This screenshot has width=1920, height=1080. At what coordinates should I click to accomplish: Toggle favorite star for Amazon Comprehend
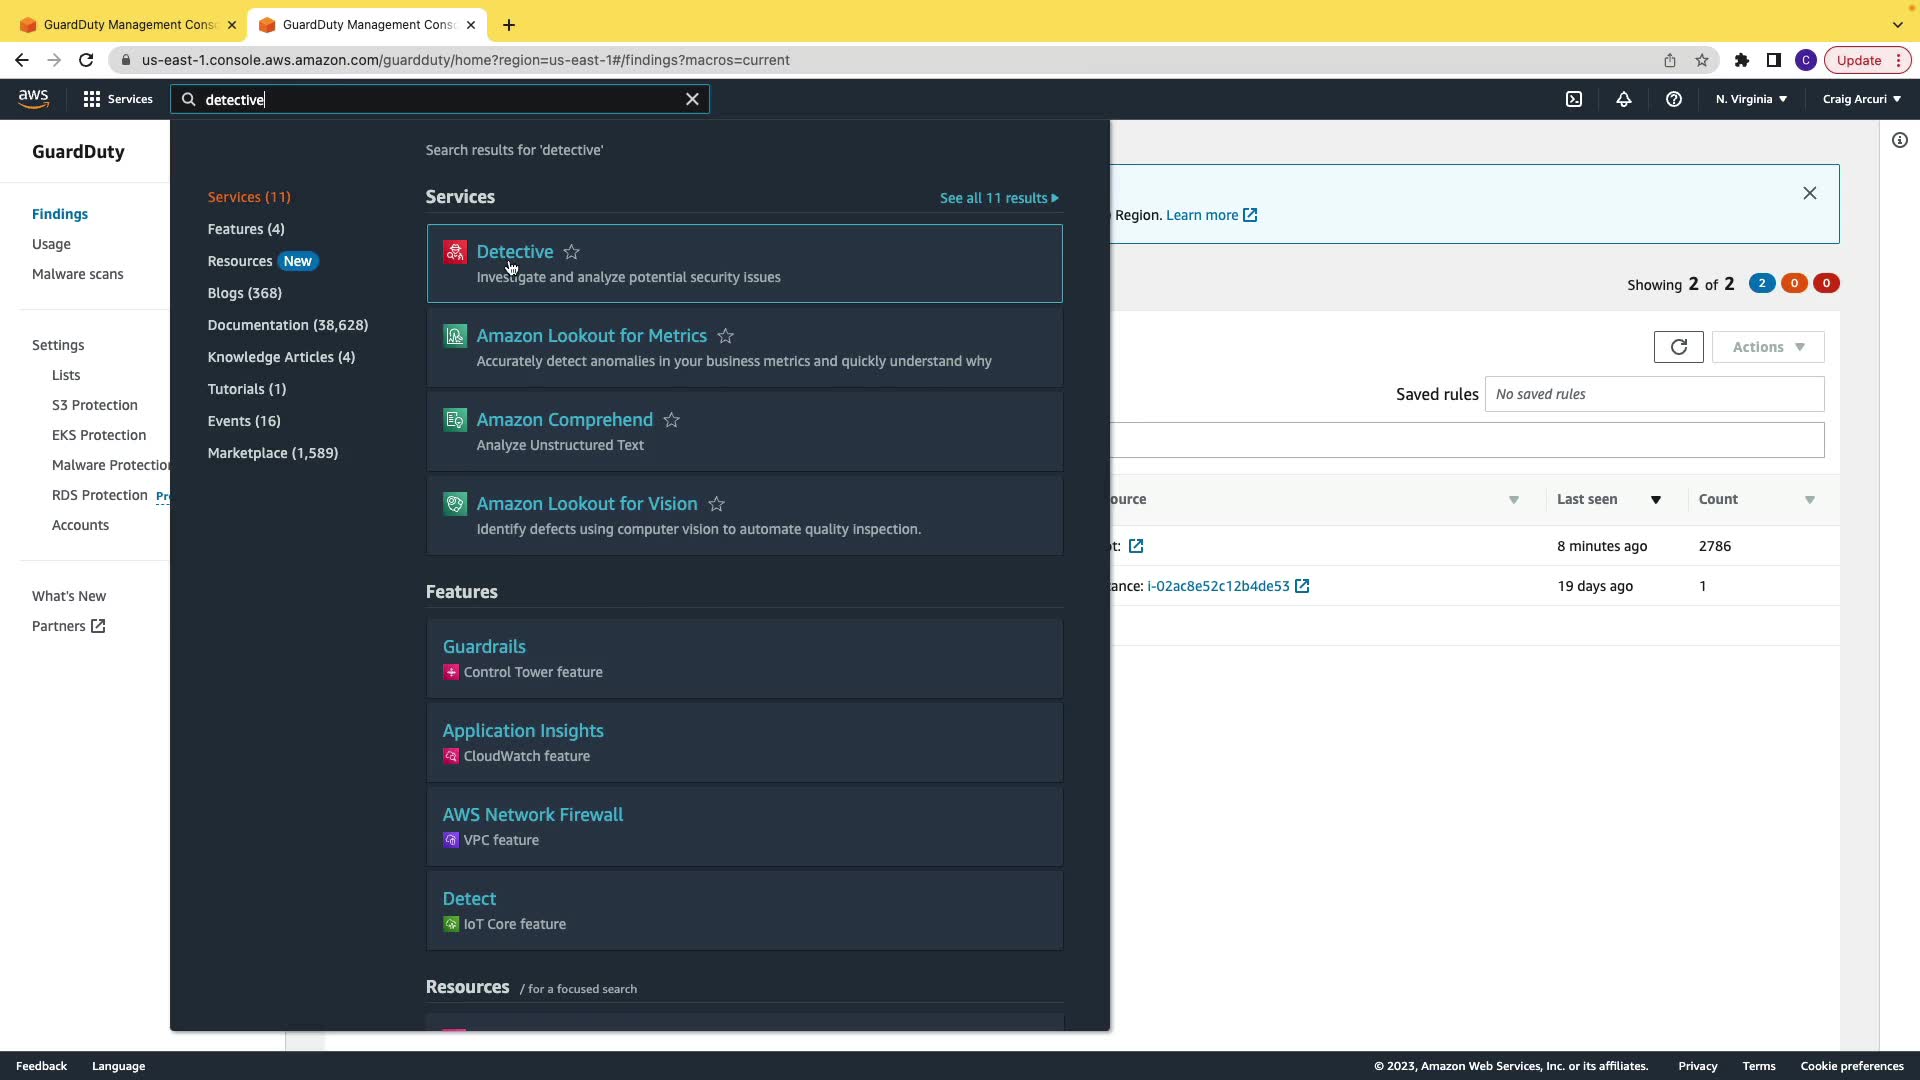click(x=672, y=420)
